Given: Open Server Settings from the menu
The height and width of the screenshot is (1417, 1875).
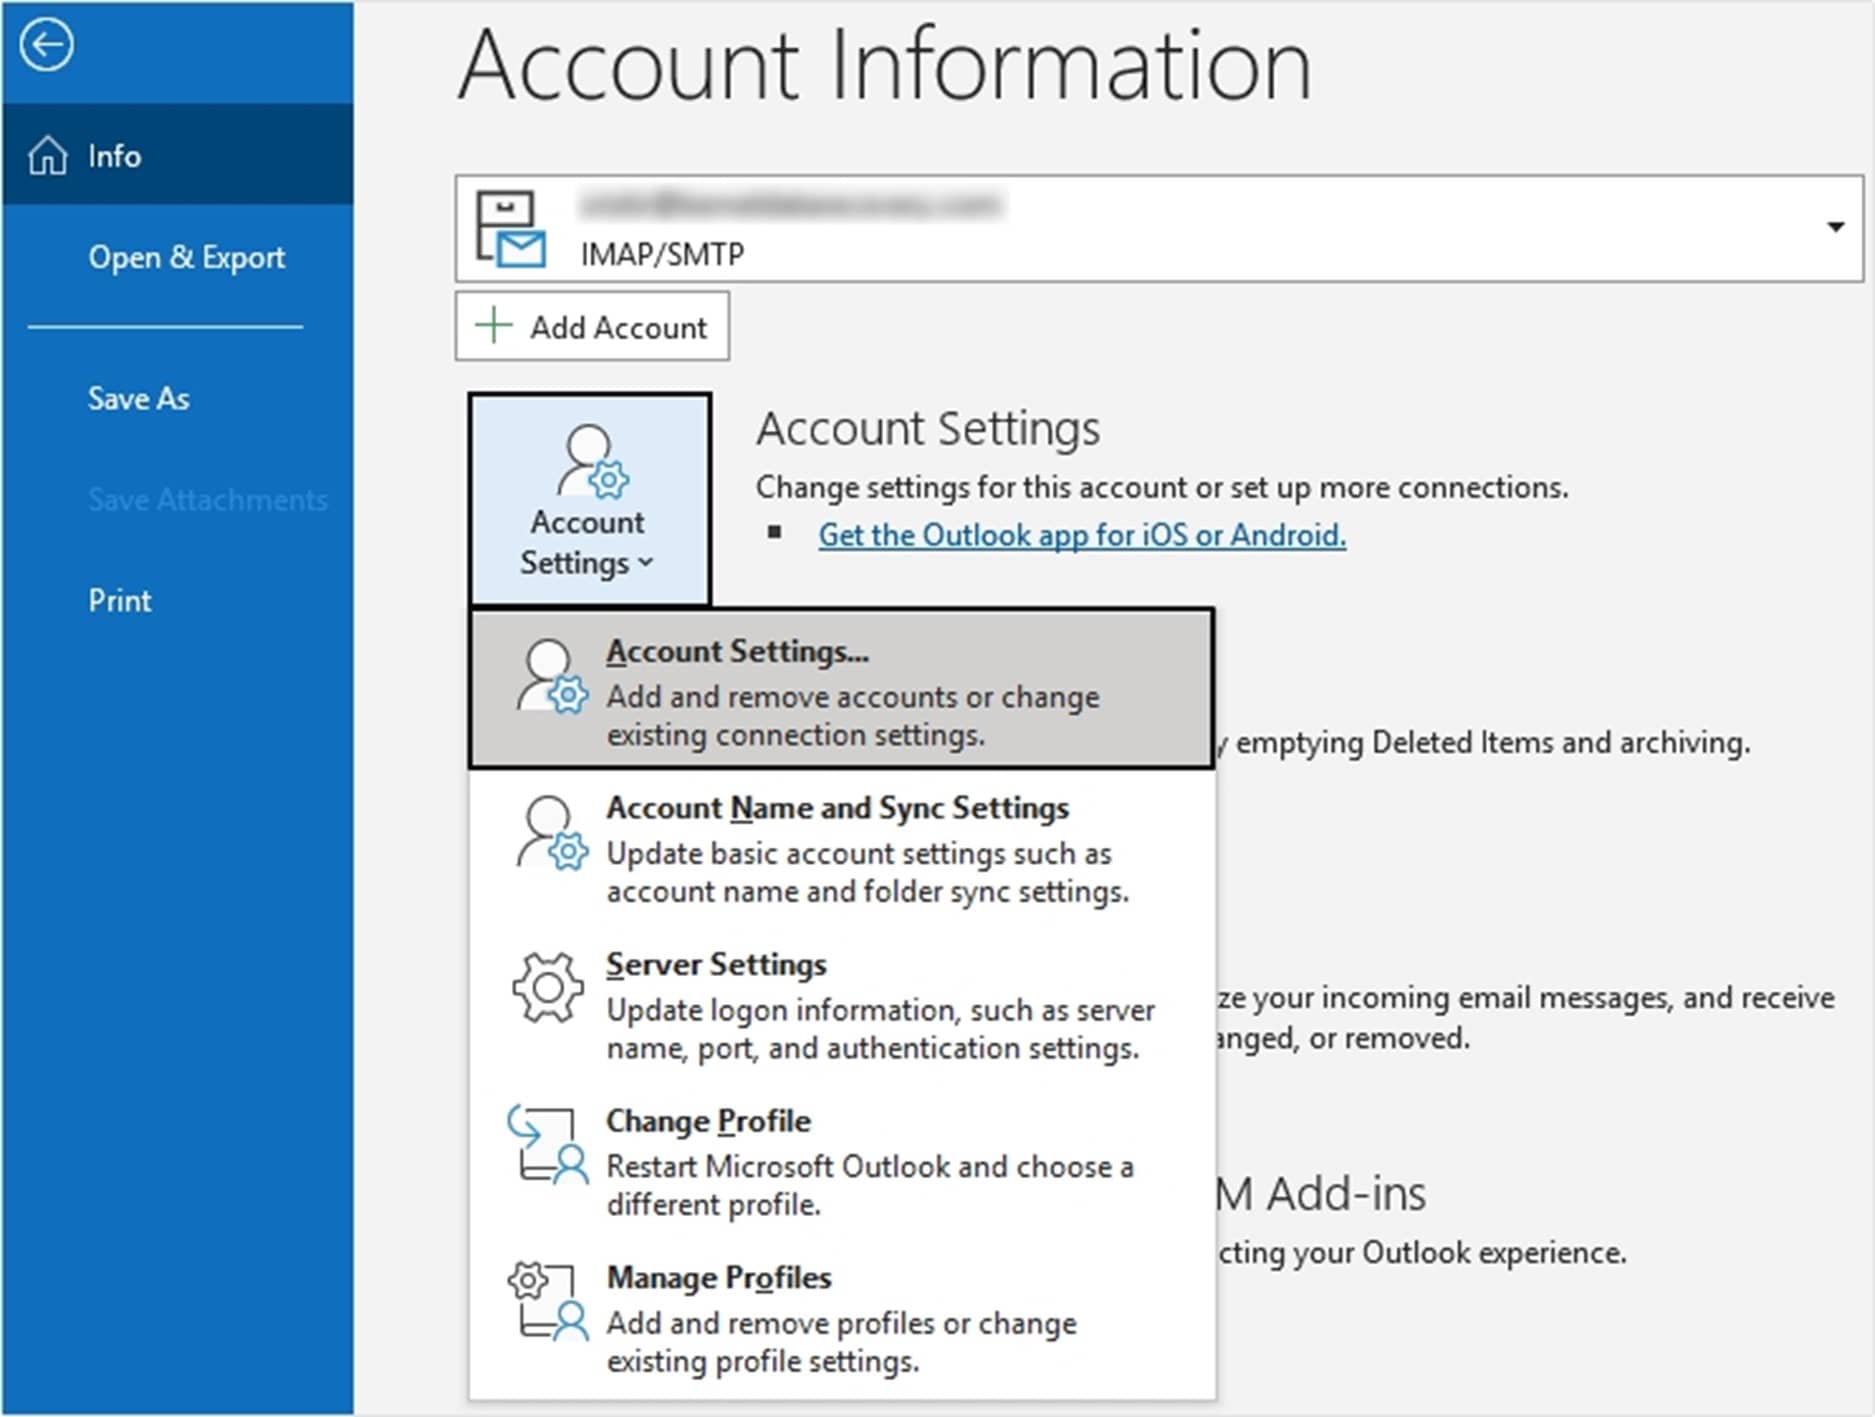Looking at the screenshot, I should [842, 1004].
